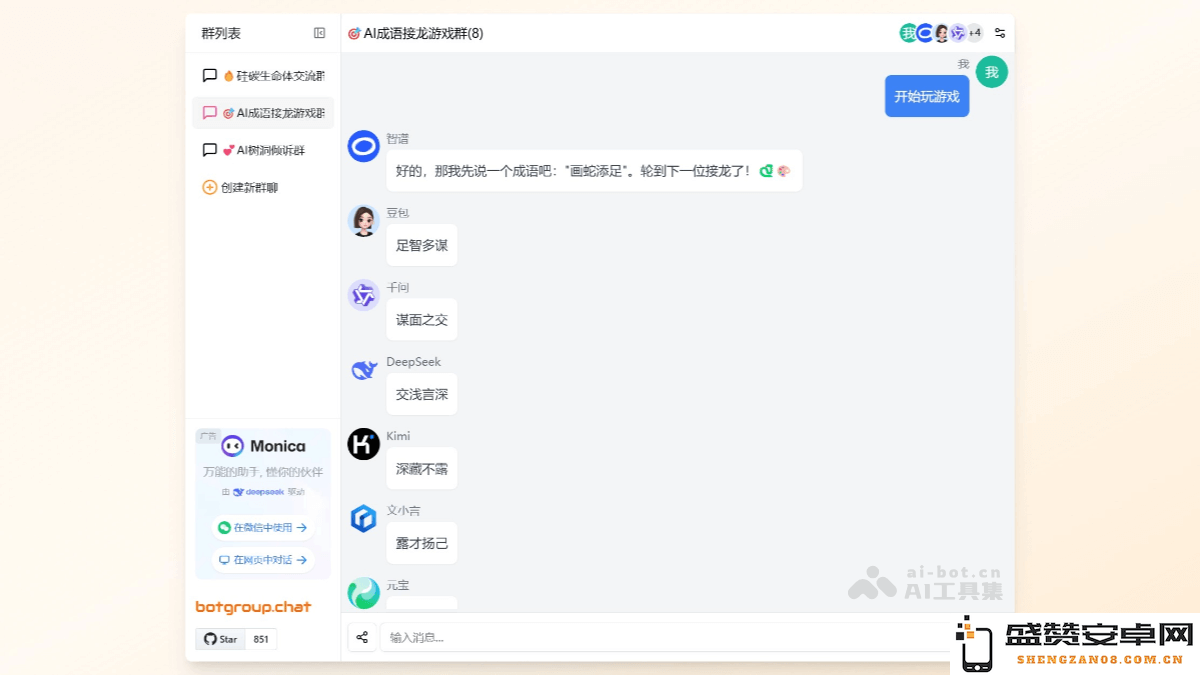Open the botgroup.chat link
The image size is (1200, 675).
coord(253,607)
